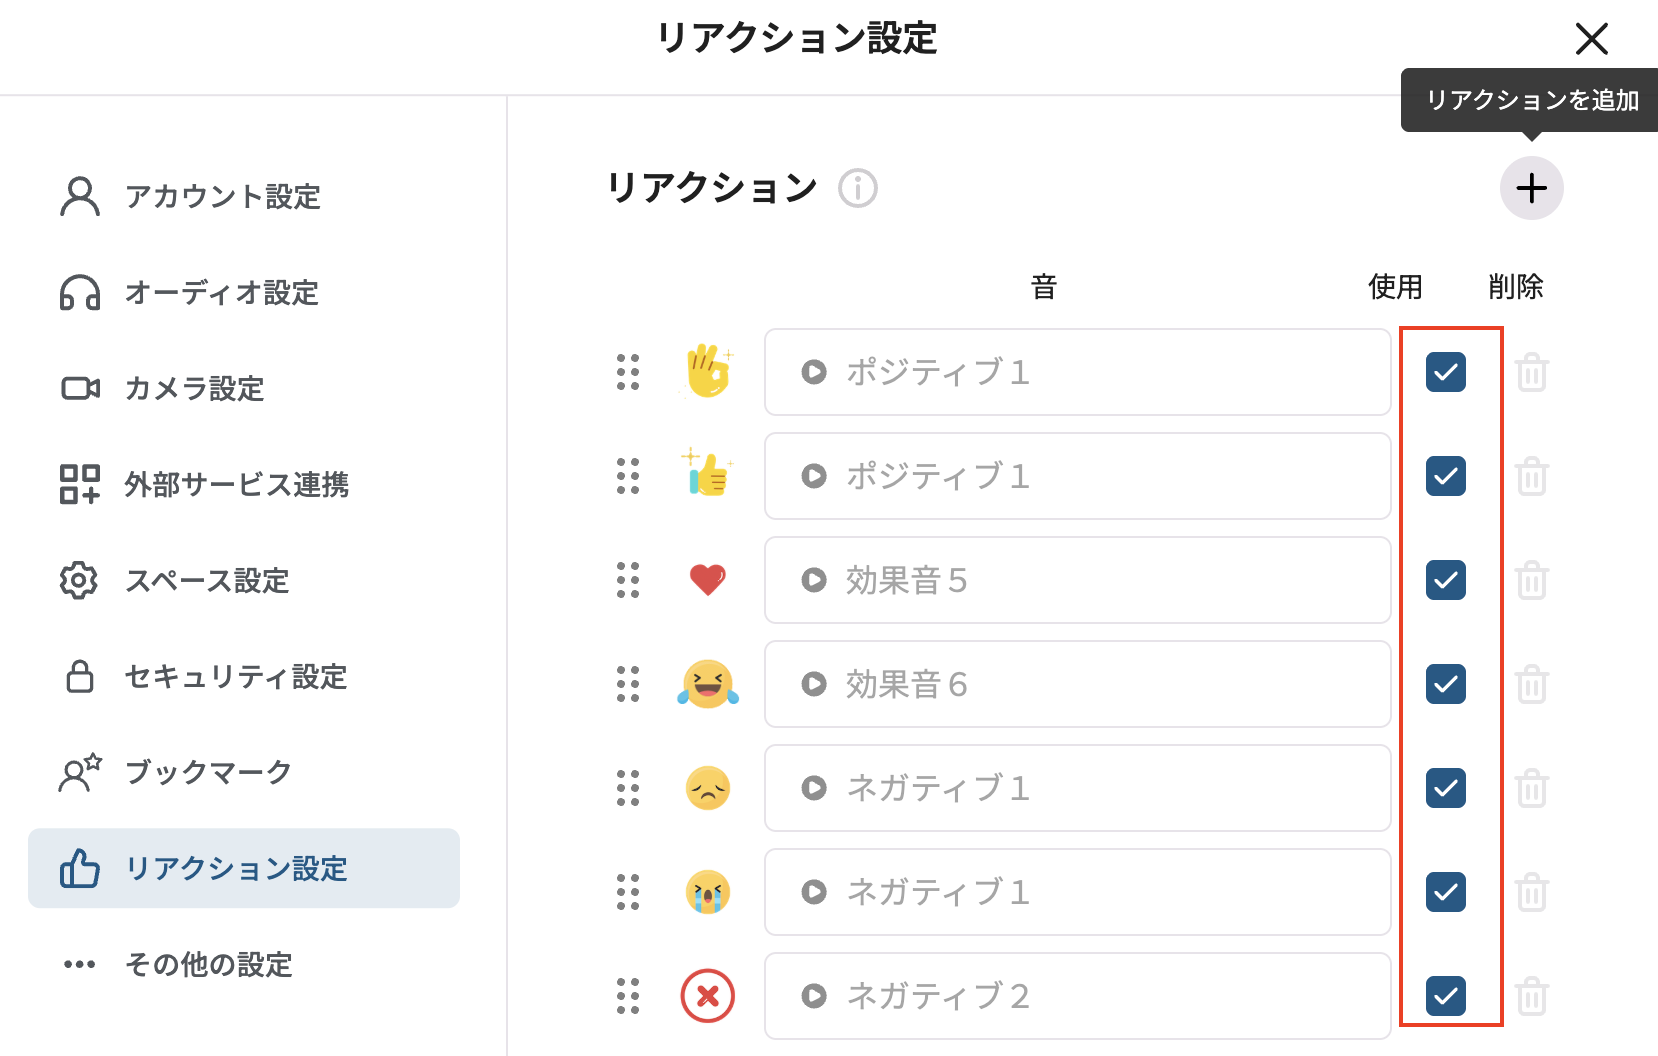
Task: Open ブックマーク from the sidebar
Action: click(x=207, y=772)
